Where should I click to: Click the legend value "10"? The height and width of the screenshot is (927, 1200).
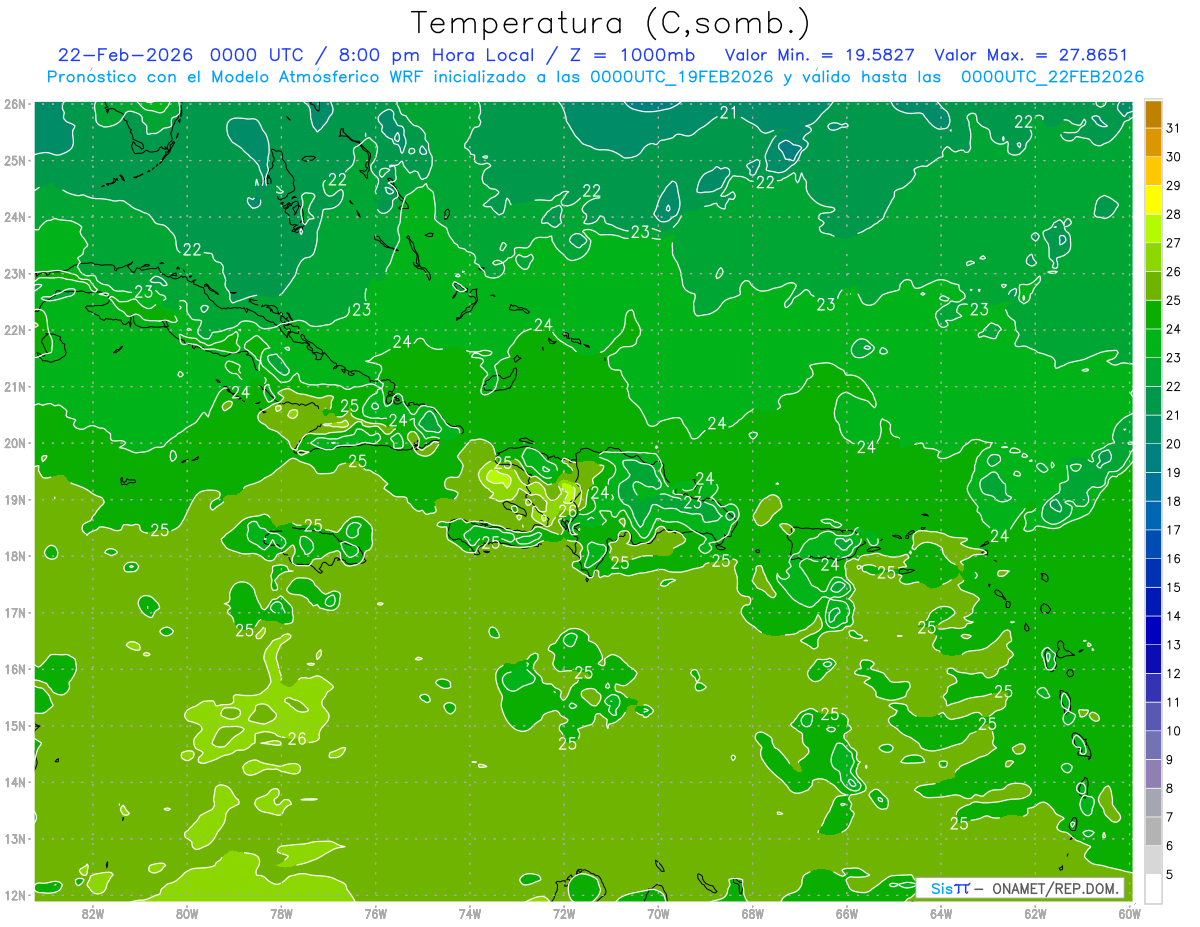[x=1173, y=731]
